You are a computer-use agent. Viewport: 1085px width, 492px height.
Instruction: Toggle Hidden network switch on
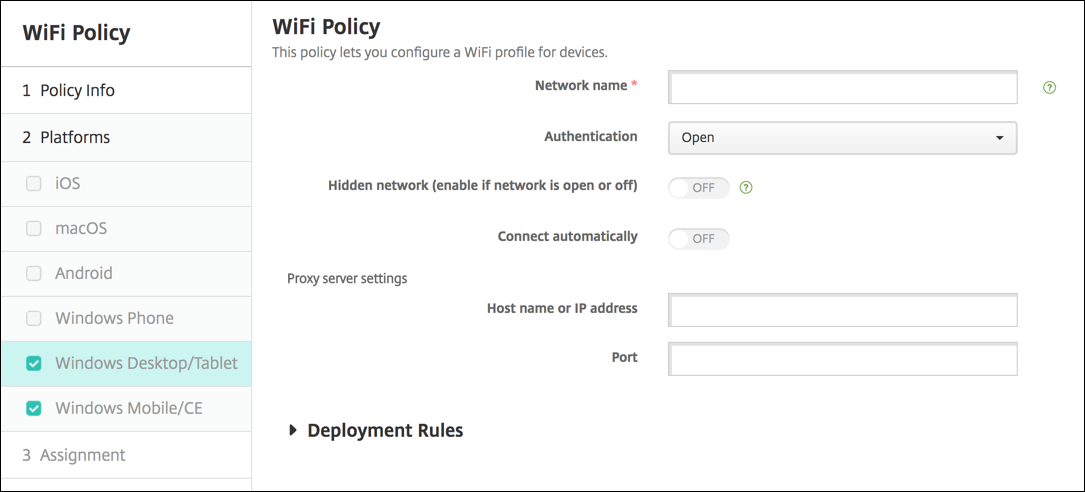(x=699, y=187)
